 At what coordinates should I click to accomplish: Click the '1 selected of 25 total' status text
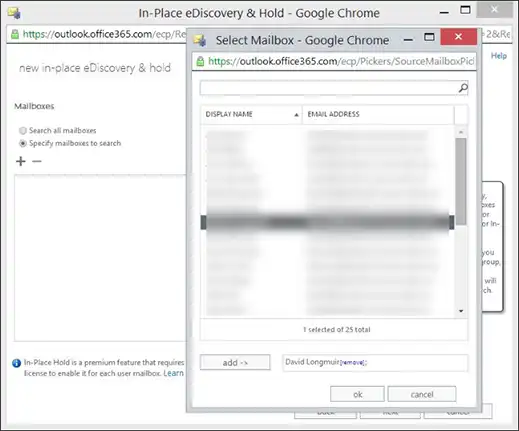[336, 330]
